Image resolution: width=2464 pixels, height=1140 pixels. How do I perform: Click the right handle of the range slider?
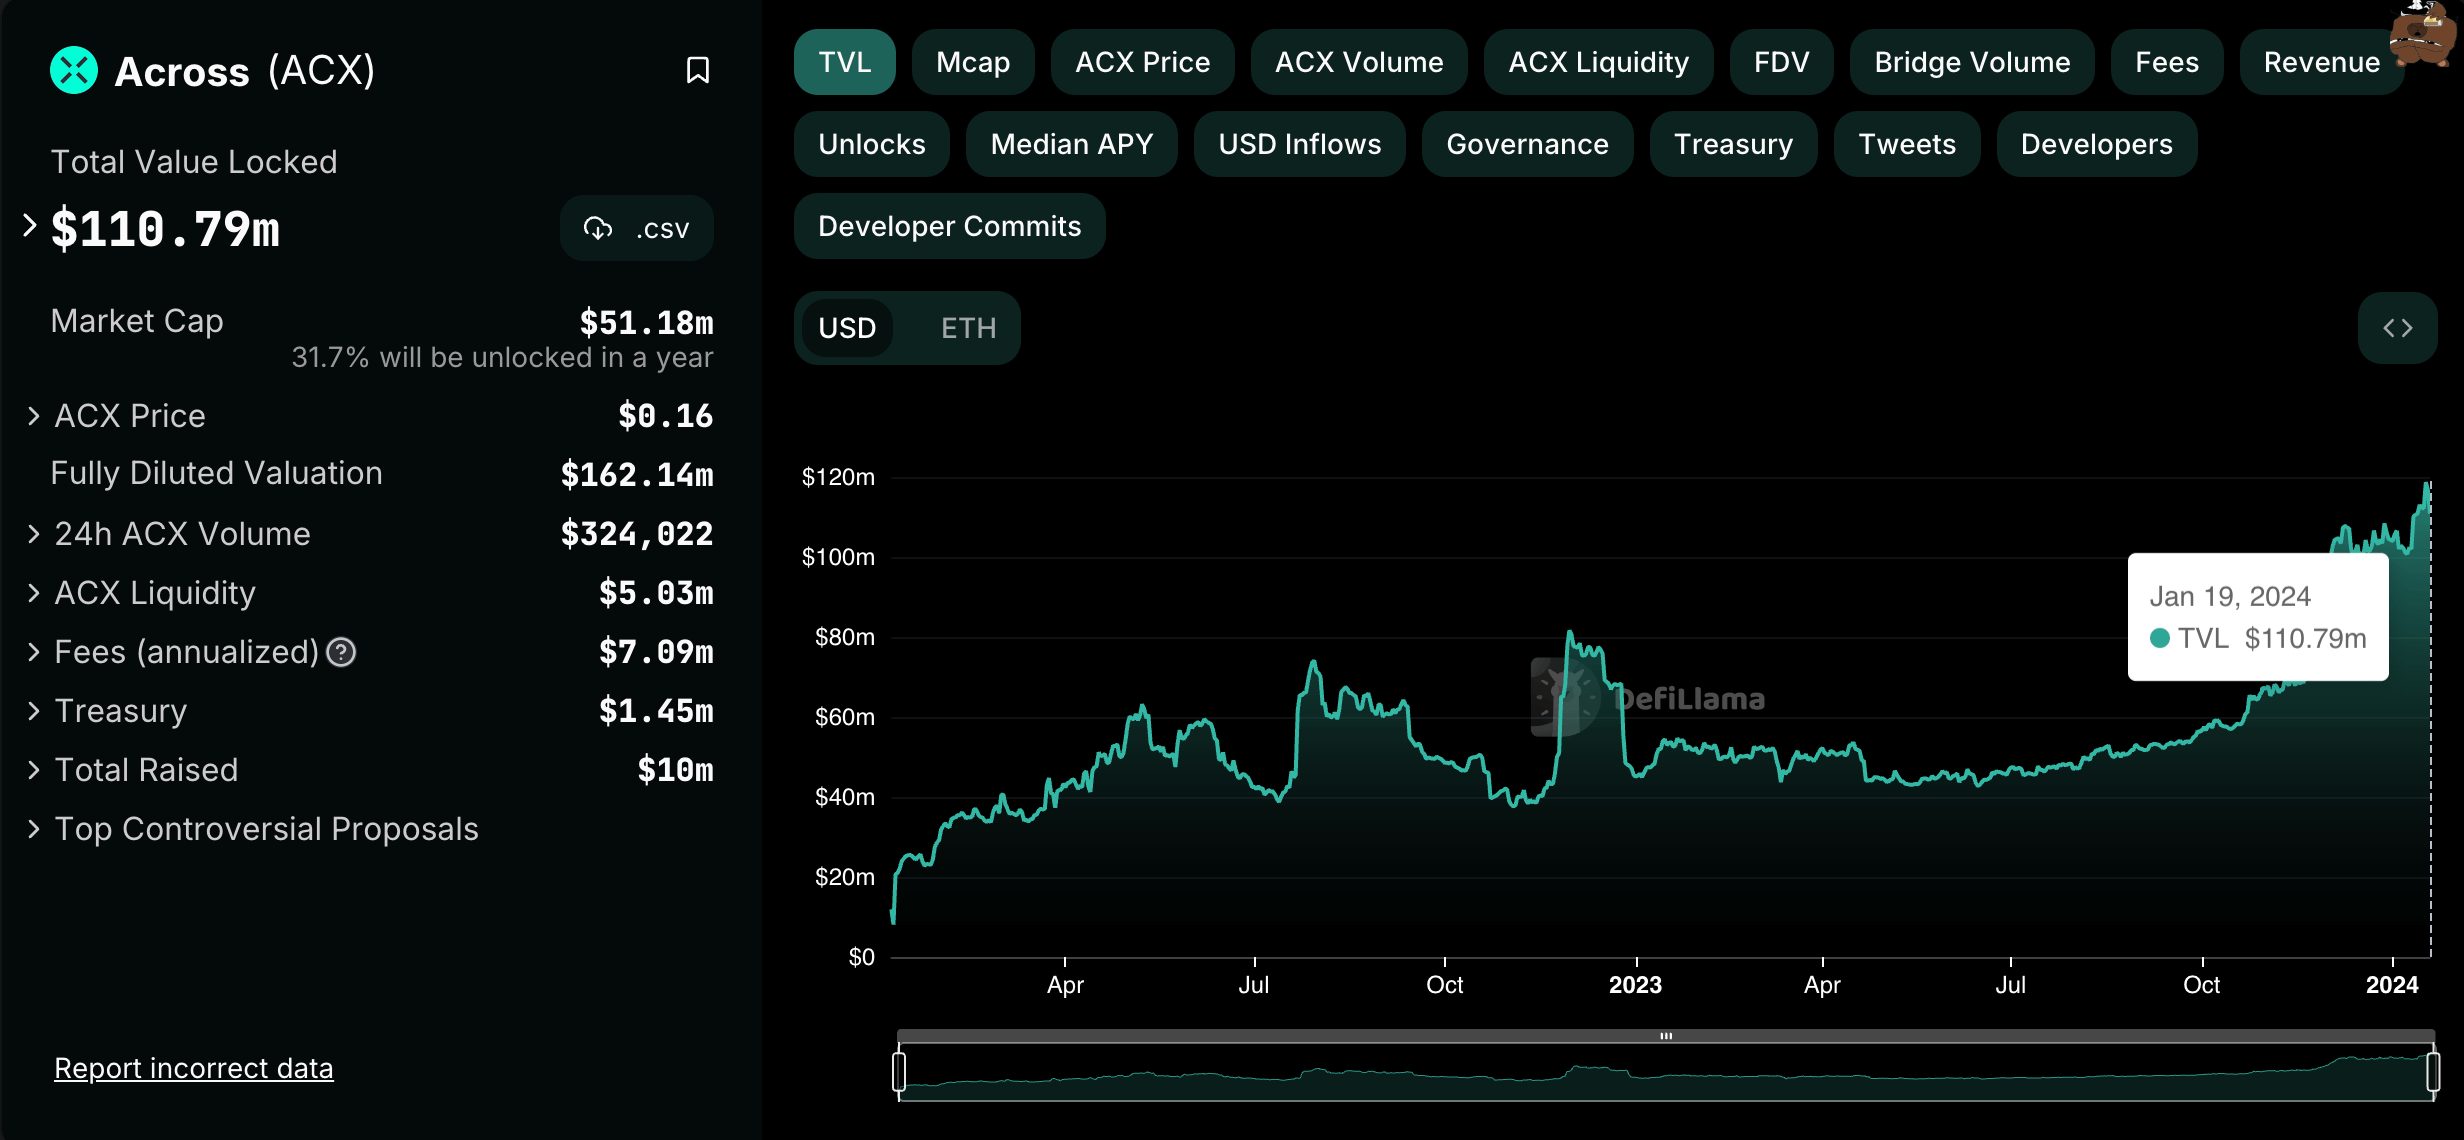pyautogui.click(x=2432, y=1071)
